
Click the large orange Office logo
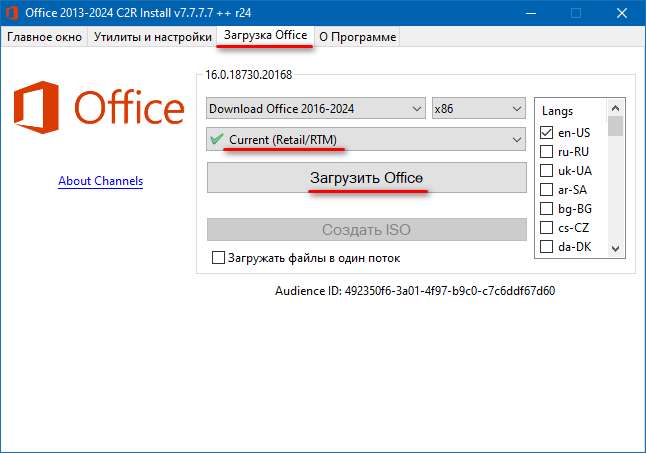(99, 107)
